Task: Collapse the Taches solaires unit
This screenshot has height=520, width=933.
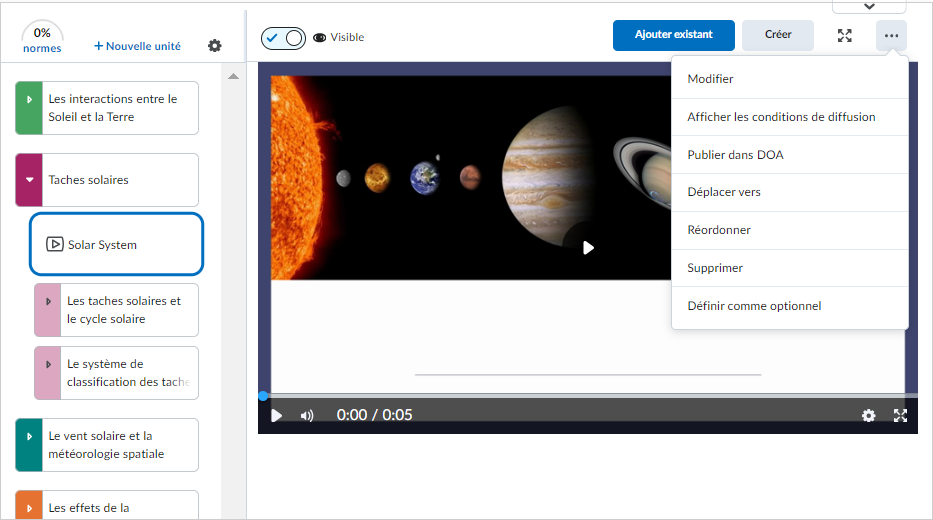Action: [29, 180]
